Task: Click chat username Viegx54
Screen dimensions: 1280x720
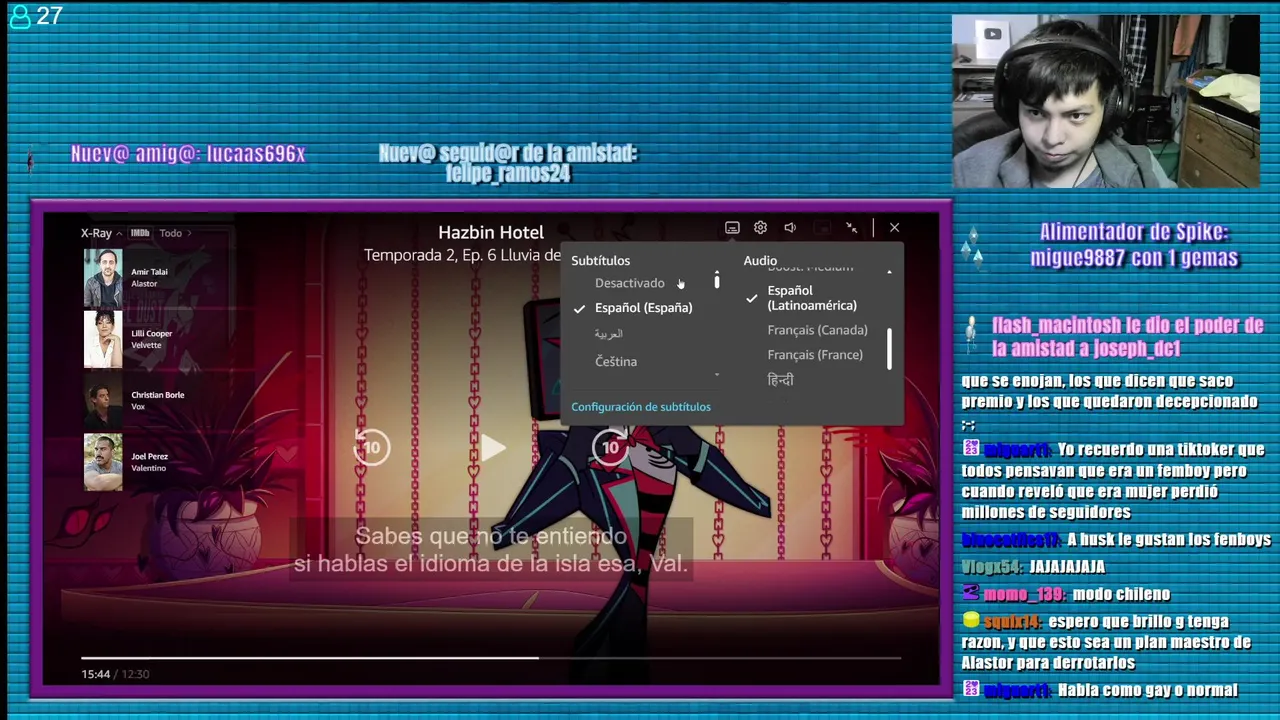Action: pos(993,567)
